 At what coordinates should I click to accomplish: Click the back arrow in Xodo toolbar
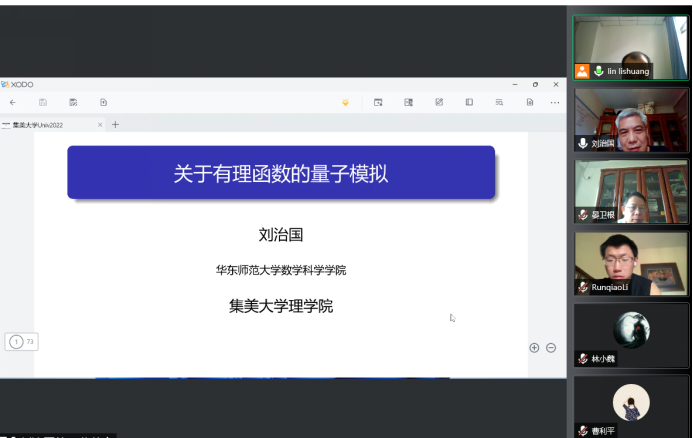[12, 102]
